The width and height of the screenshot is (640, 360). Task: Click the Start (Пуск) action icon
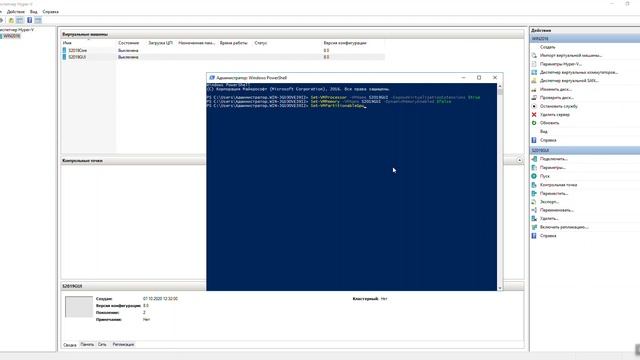(534, 176)
